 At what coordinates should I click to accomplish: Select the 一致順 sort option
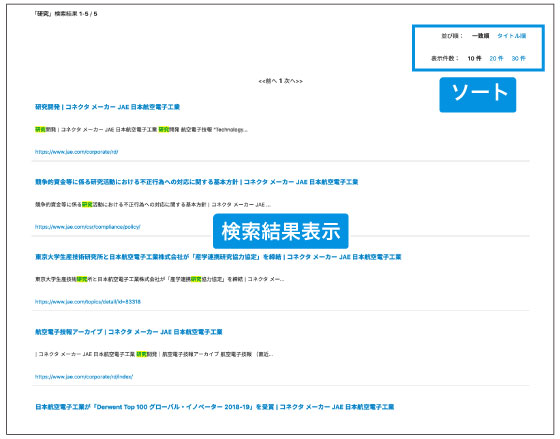click(480, 36)
